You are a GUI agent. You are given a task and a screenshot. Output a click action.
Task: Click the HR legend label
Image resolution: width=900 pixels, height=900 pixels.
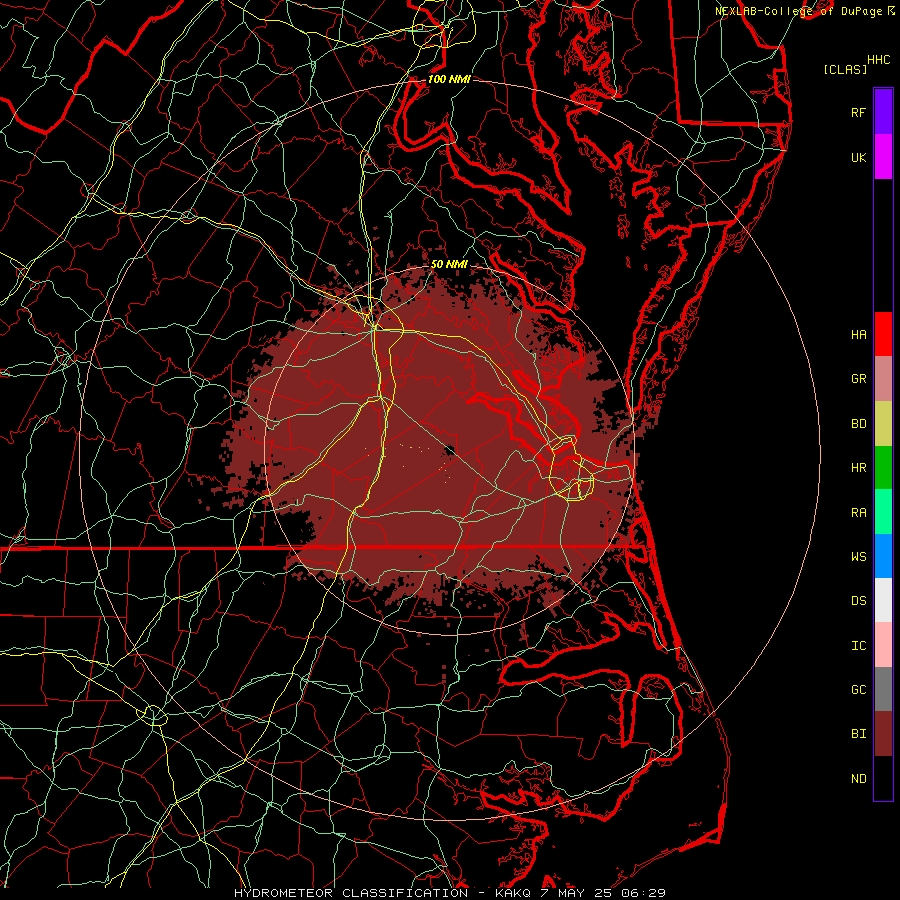(858, 468)
